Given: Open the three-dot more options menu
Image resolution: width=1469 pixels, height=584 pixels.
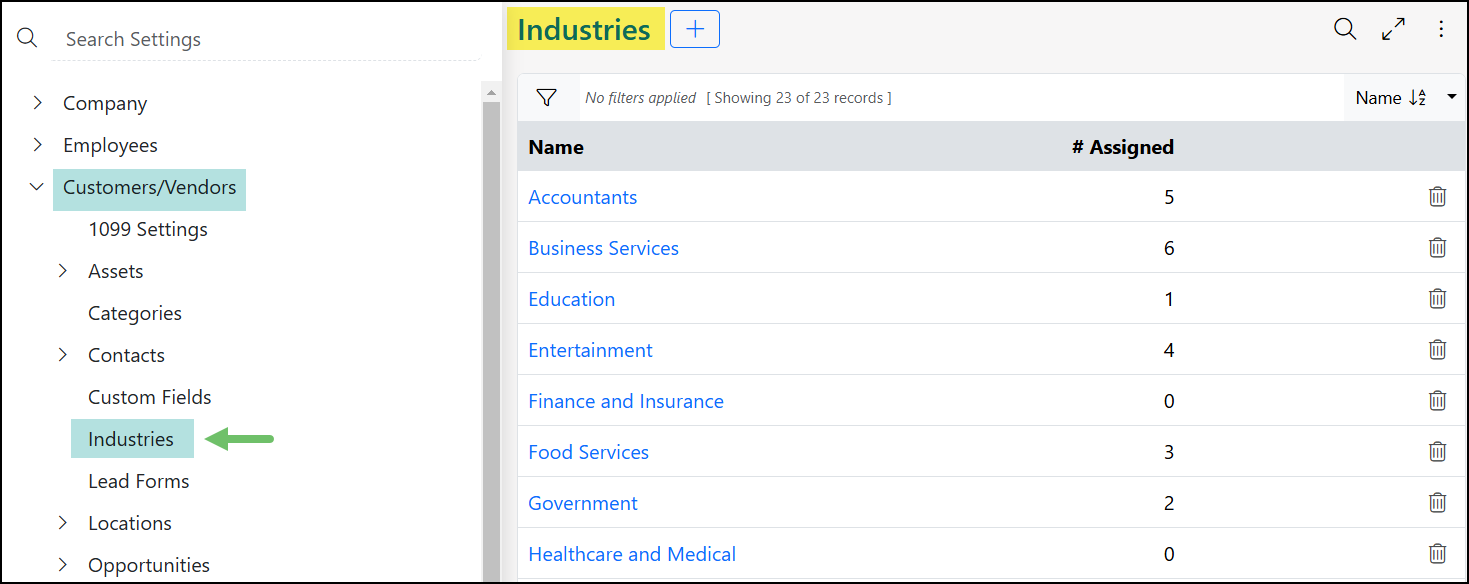Looking at the screenshot, I should [1441, 29].
